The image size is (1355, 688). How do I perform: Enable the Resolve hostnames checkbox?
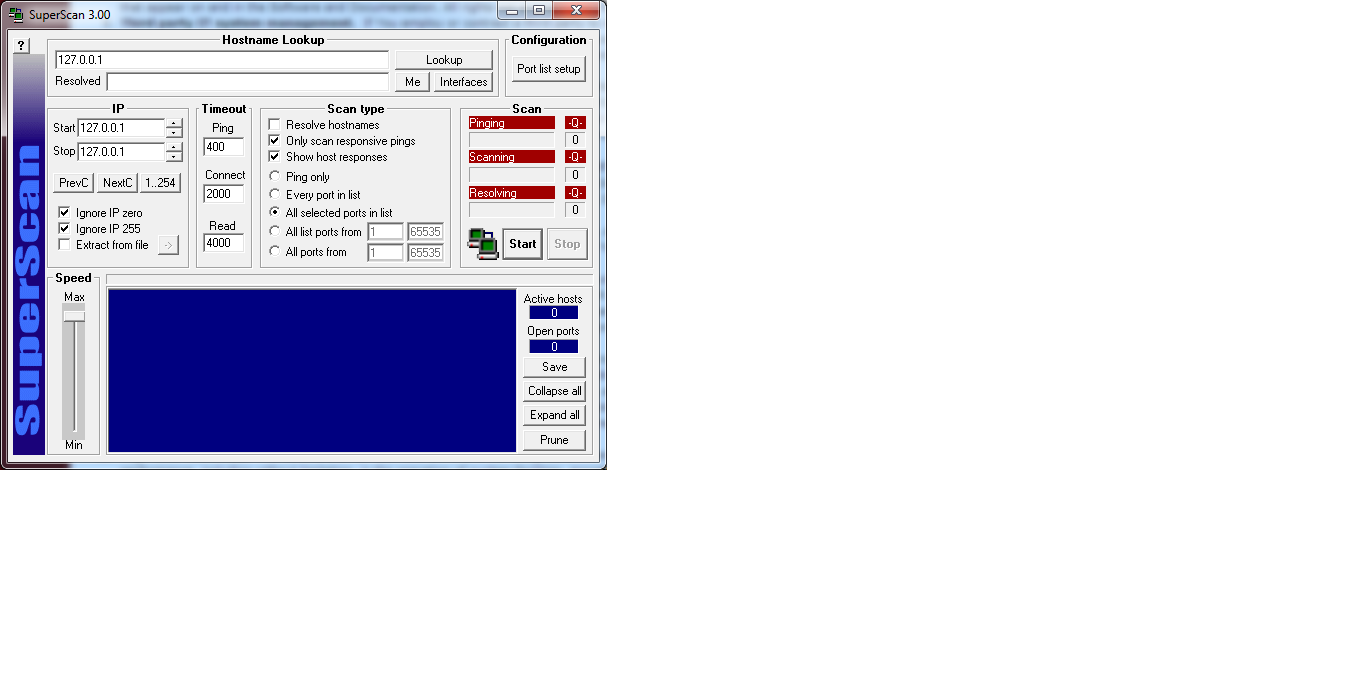[274, 125]
